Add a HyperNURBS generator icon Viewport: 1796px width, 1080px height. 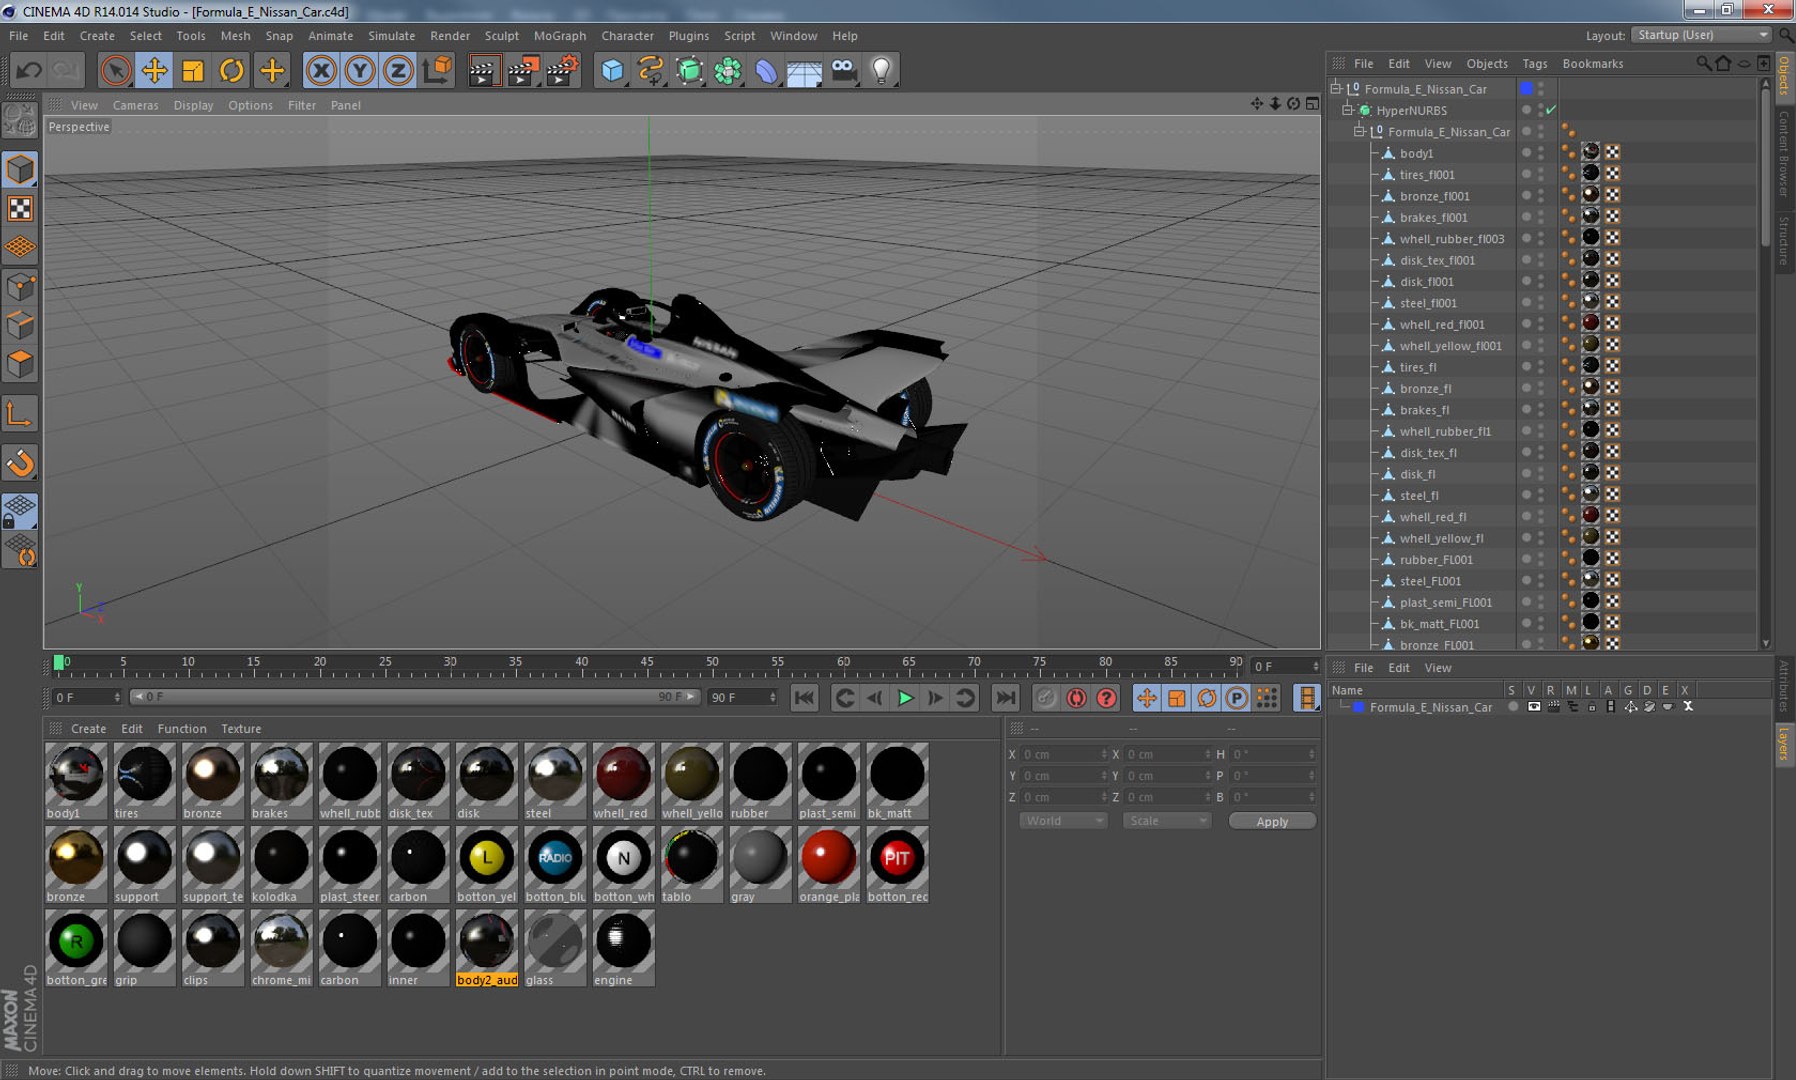pyautogui.click(x=689, y=70)
